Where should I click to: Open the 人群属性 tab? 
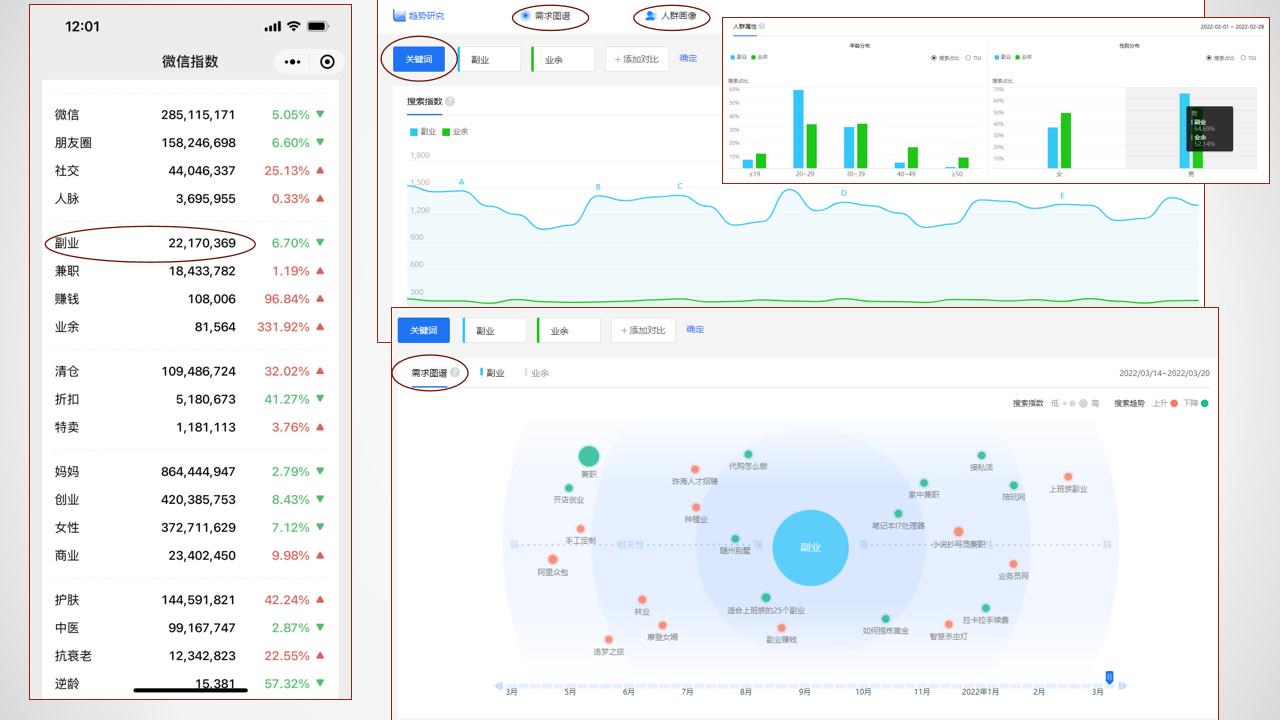point(745,27)
